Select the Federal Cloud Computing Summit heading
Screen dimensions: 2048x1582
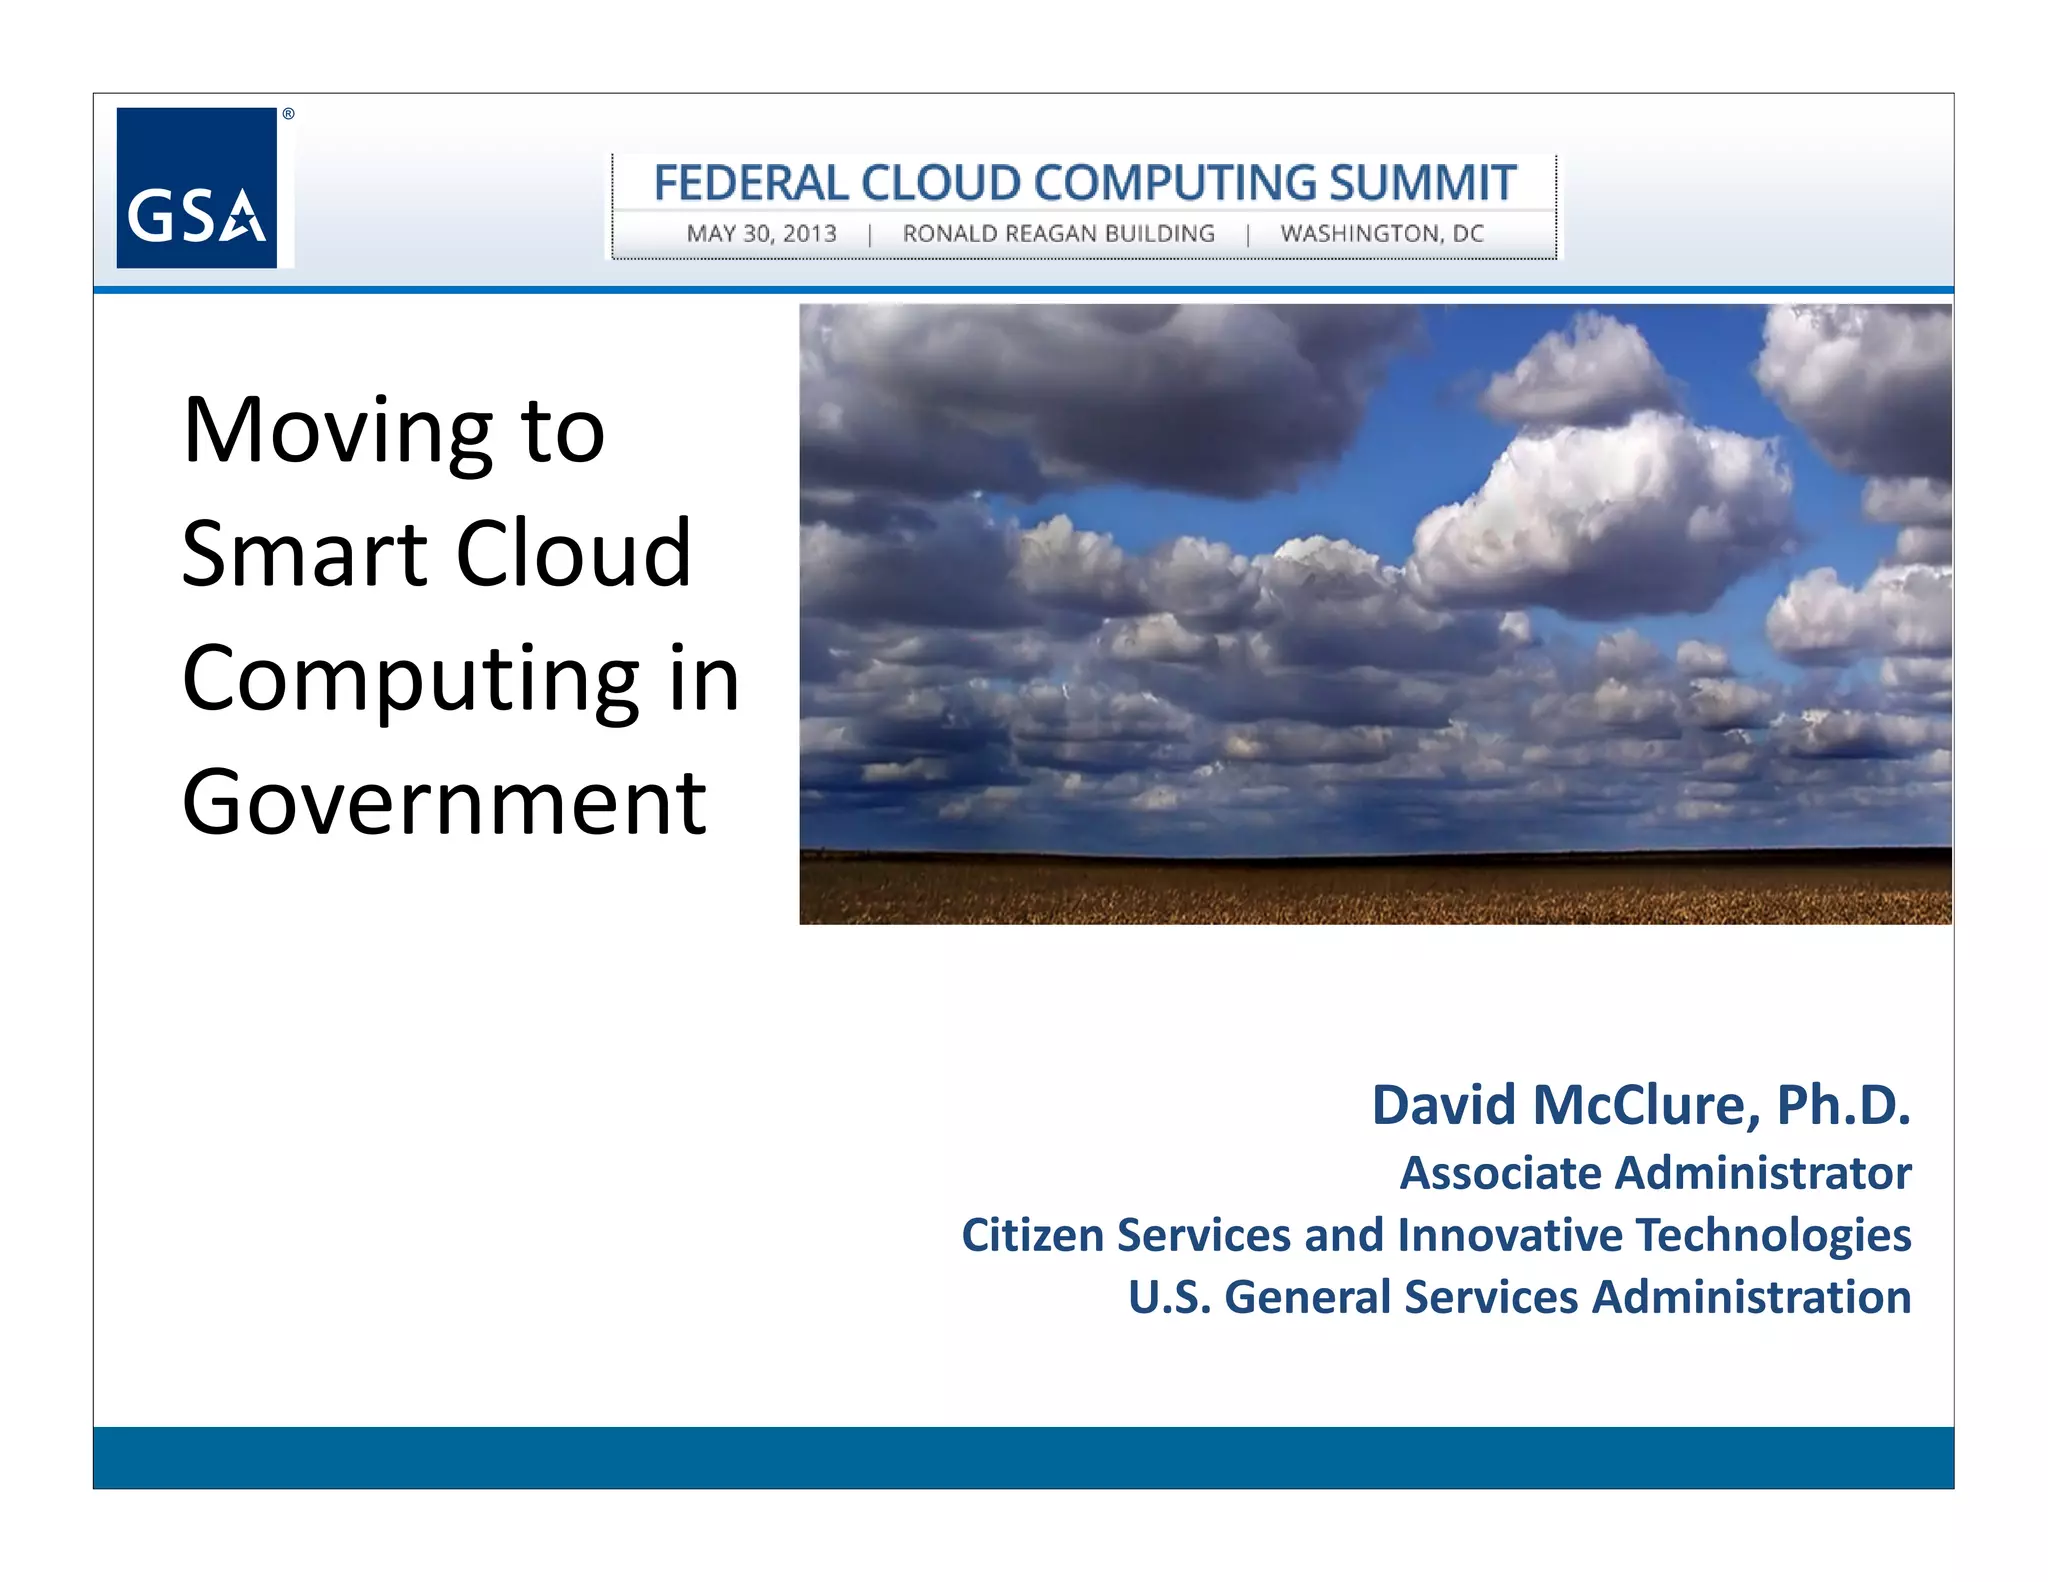click(1085, 183)
